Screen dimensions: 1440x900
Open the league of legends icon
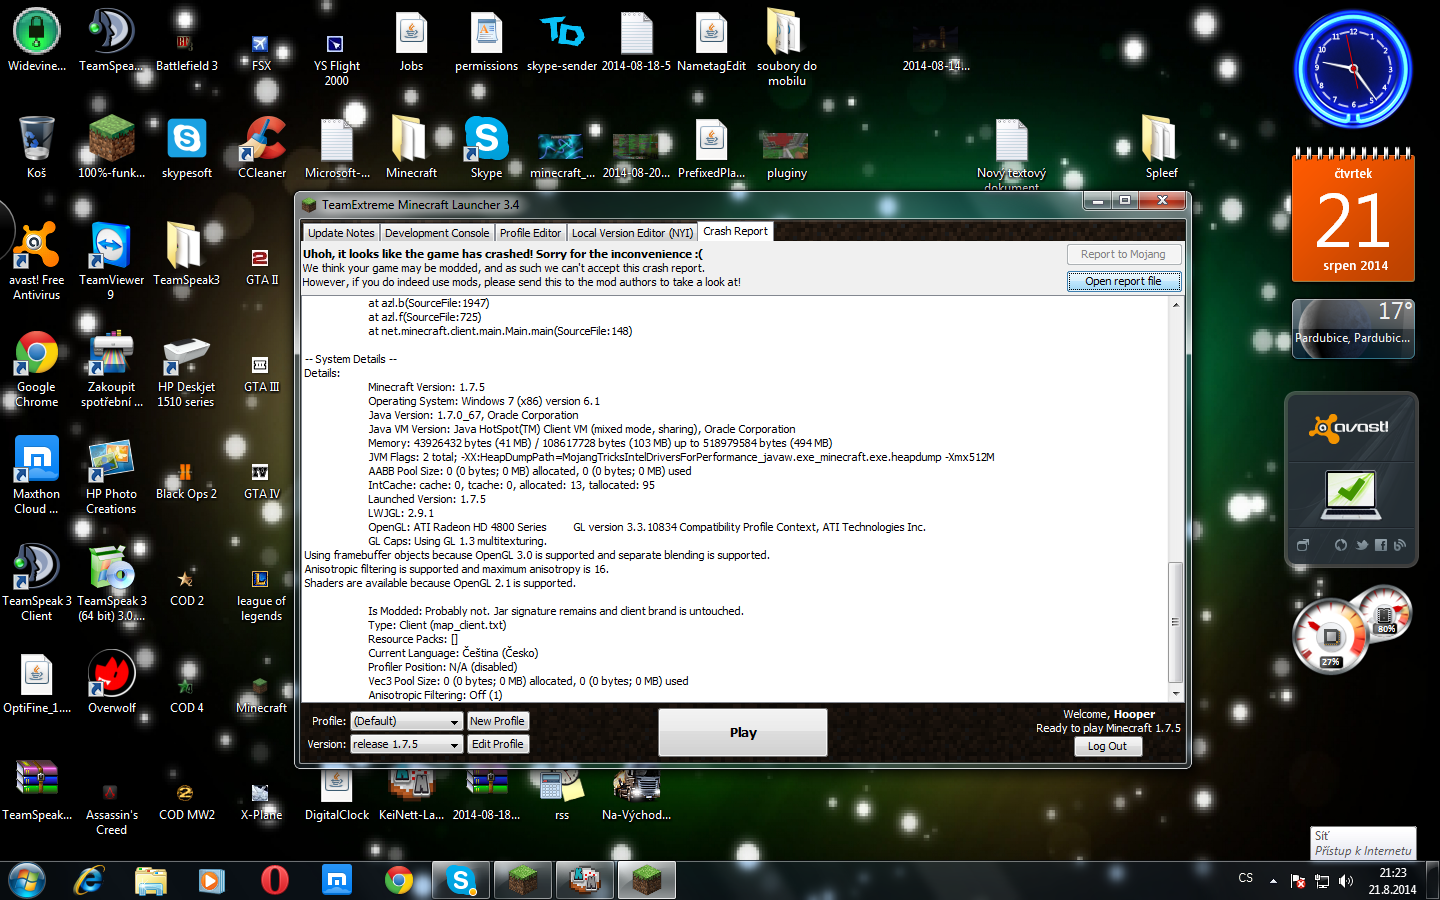coord(261,594)
